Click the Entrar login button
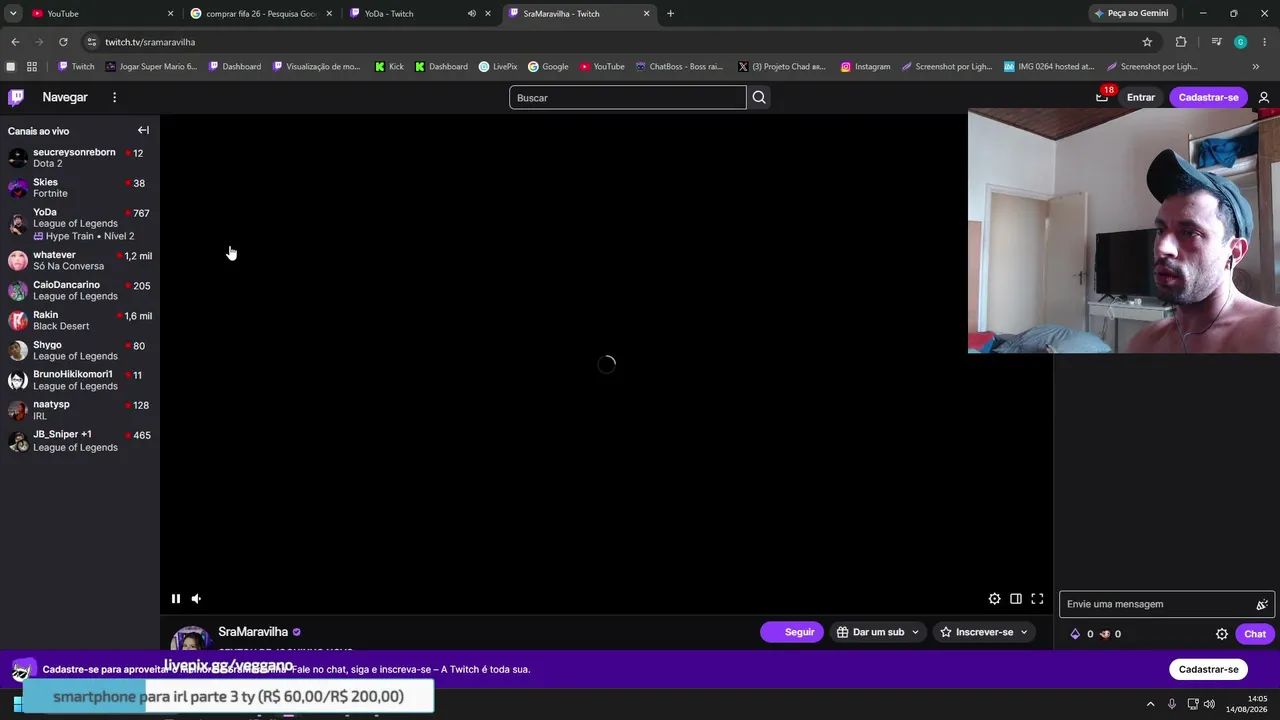This screenshot has height=720, width=1280. point(1141,97)
